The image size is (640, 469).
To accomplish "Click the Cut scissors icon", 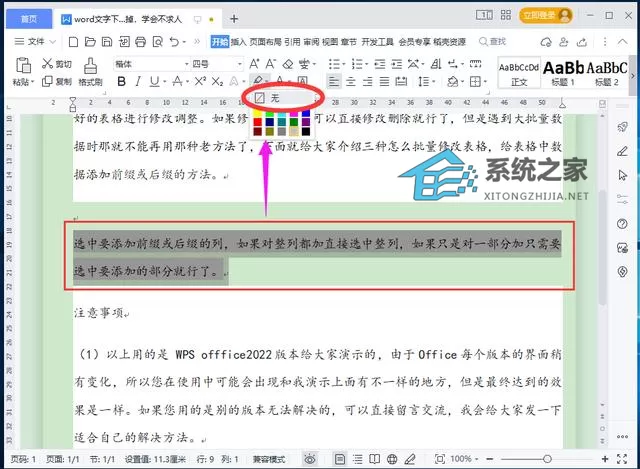I will click(47, 63).
